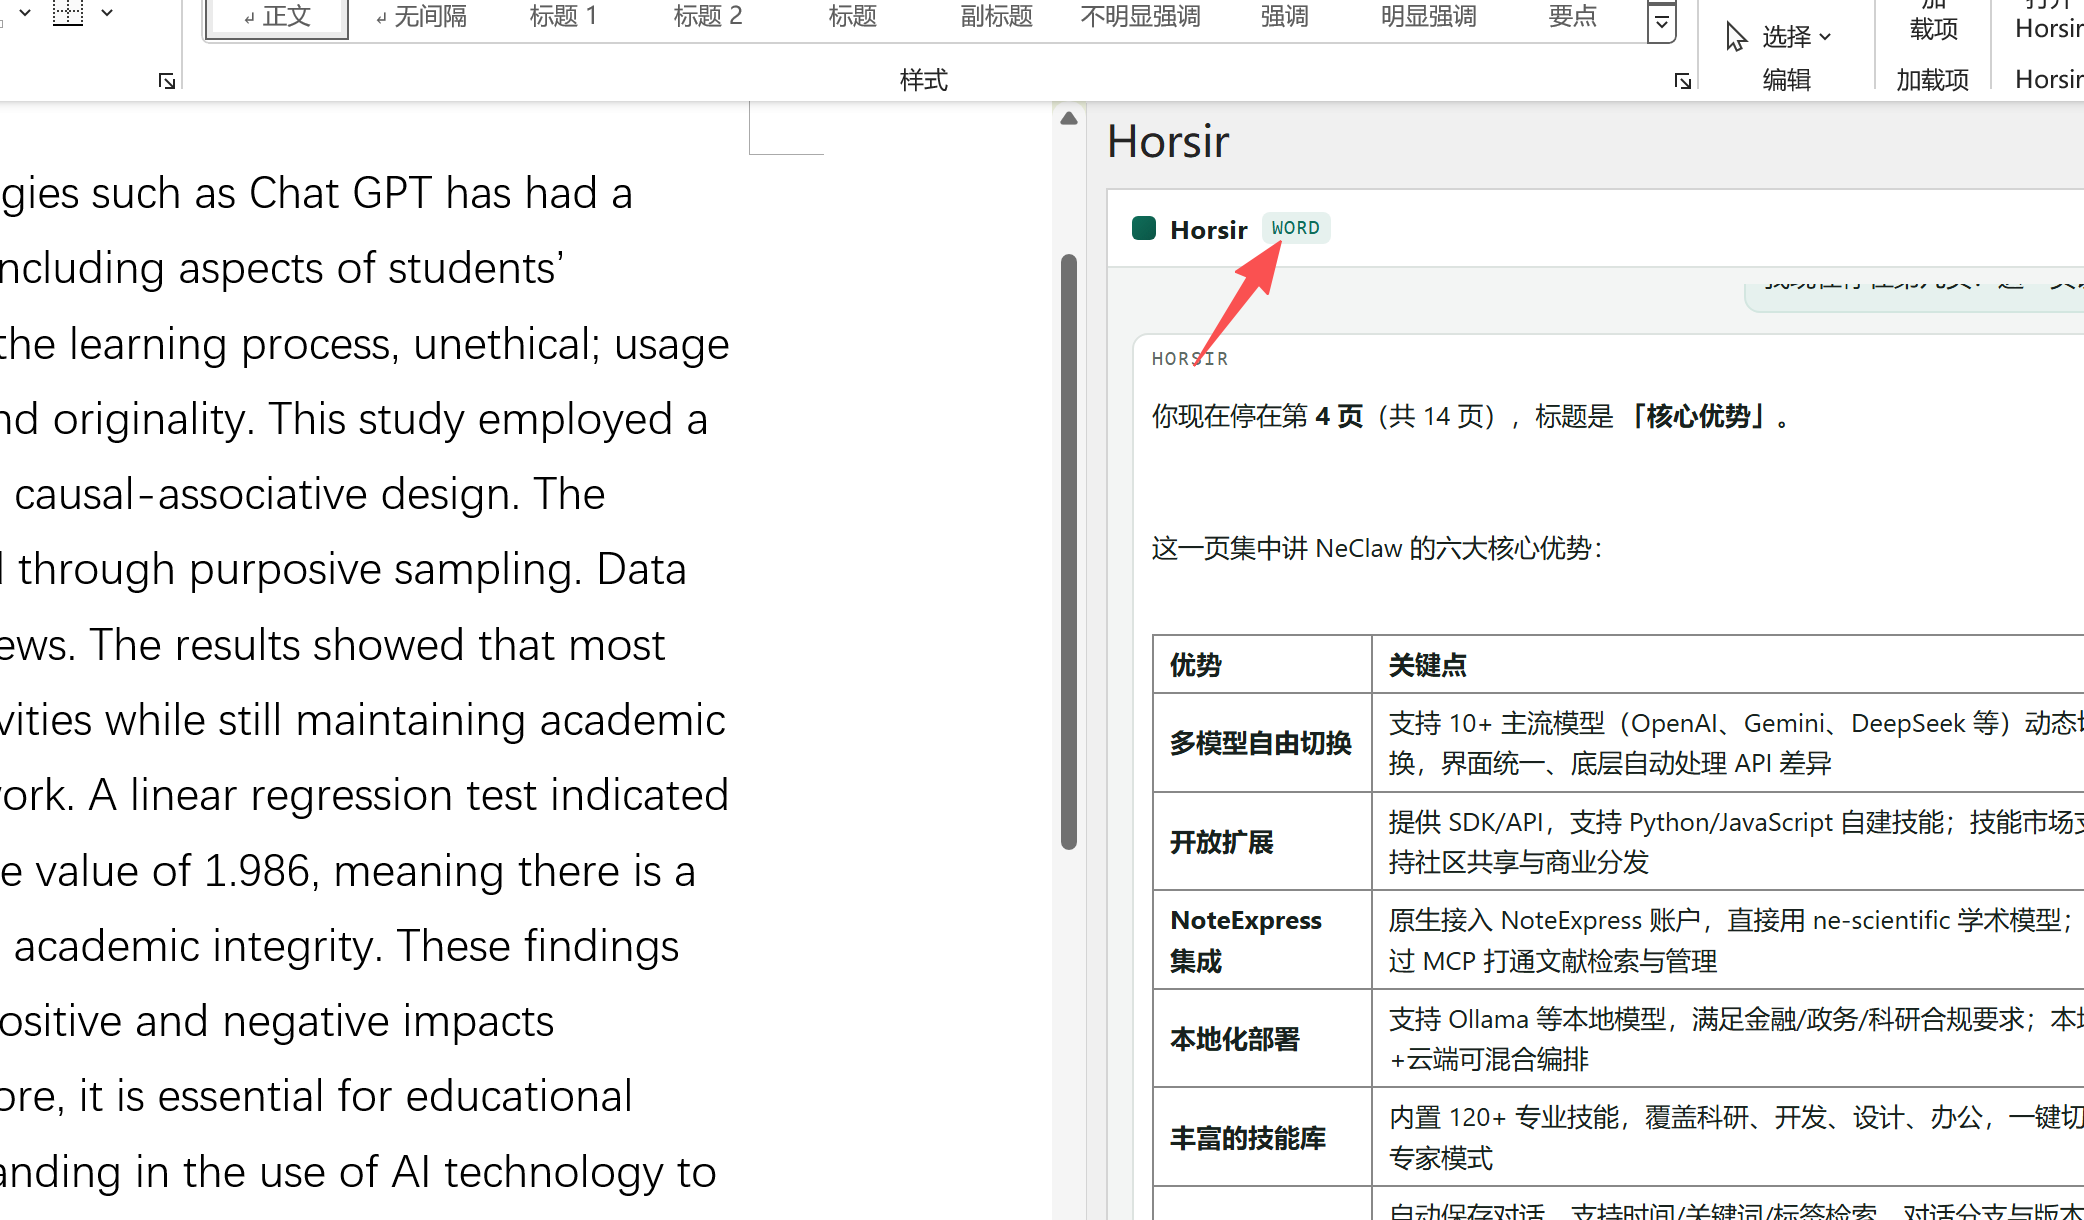Apply the 不明显强调 style
The image size is (2084, 1220).
[1140, 17]
